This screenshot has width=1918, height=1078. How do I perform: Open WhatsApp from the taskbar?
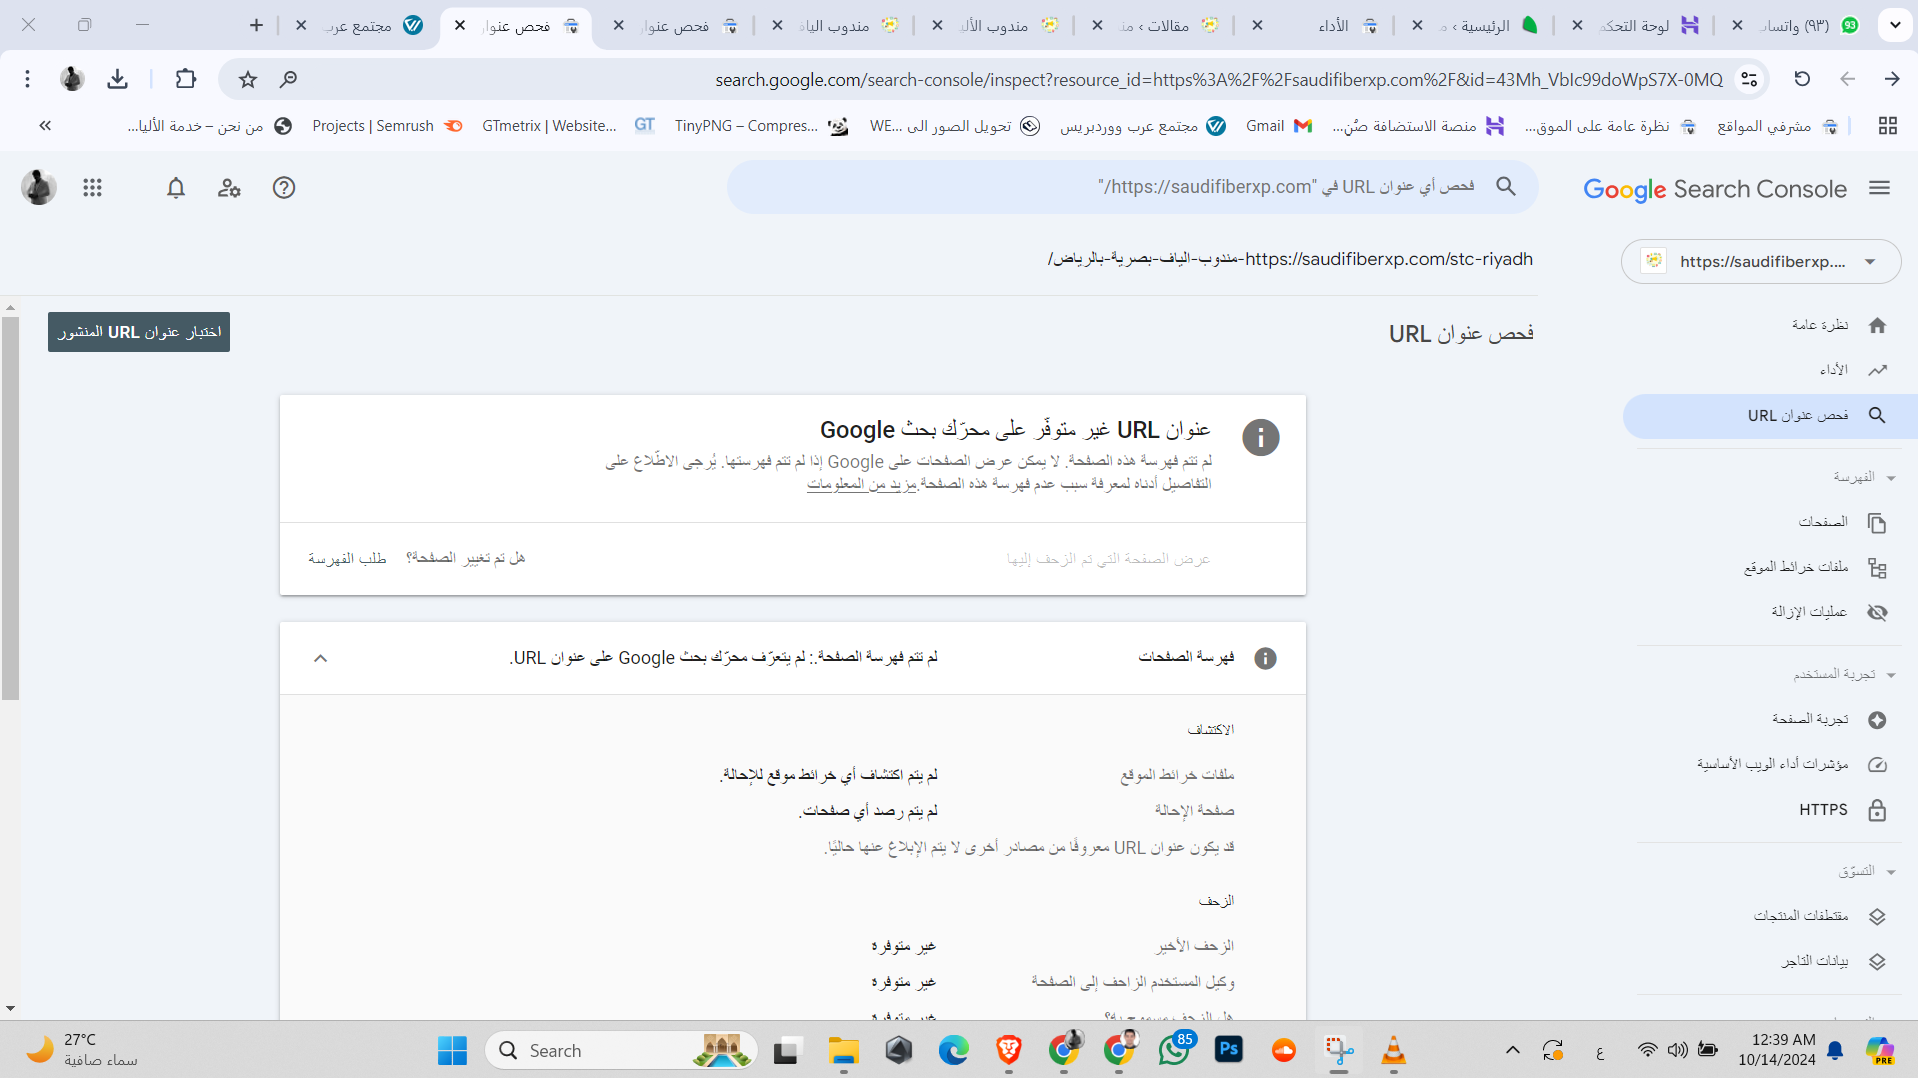tap(1173, 1050)
